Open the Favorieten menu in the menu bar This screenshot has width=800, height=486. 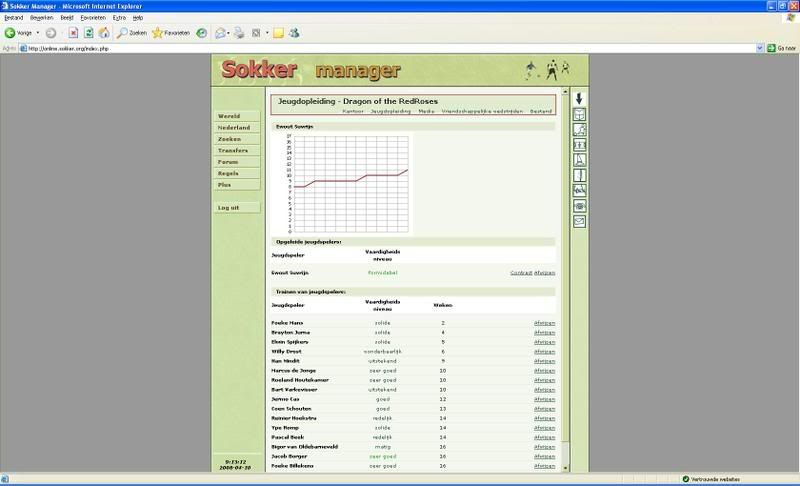coord(93,18)
